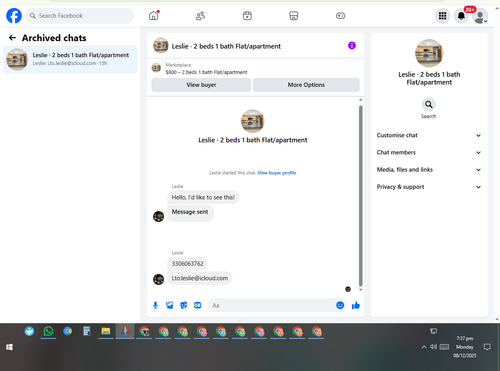Choose a GIF from the GIF icon
The height and width of the screenshot is (371, 500).
tap(198, 305)
